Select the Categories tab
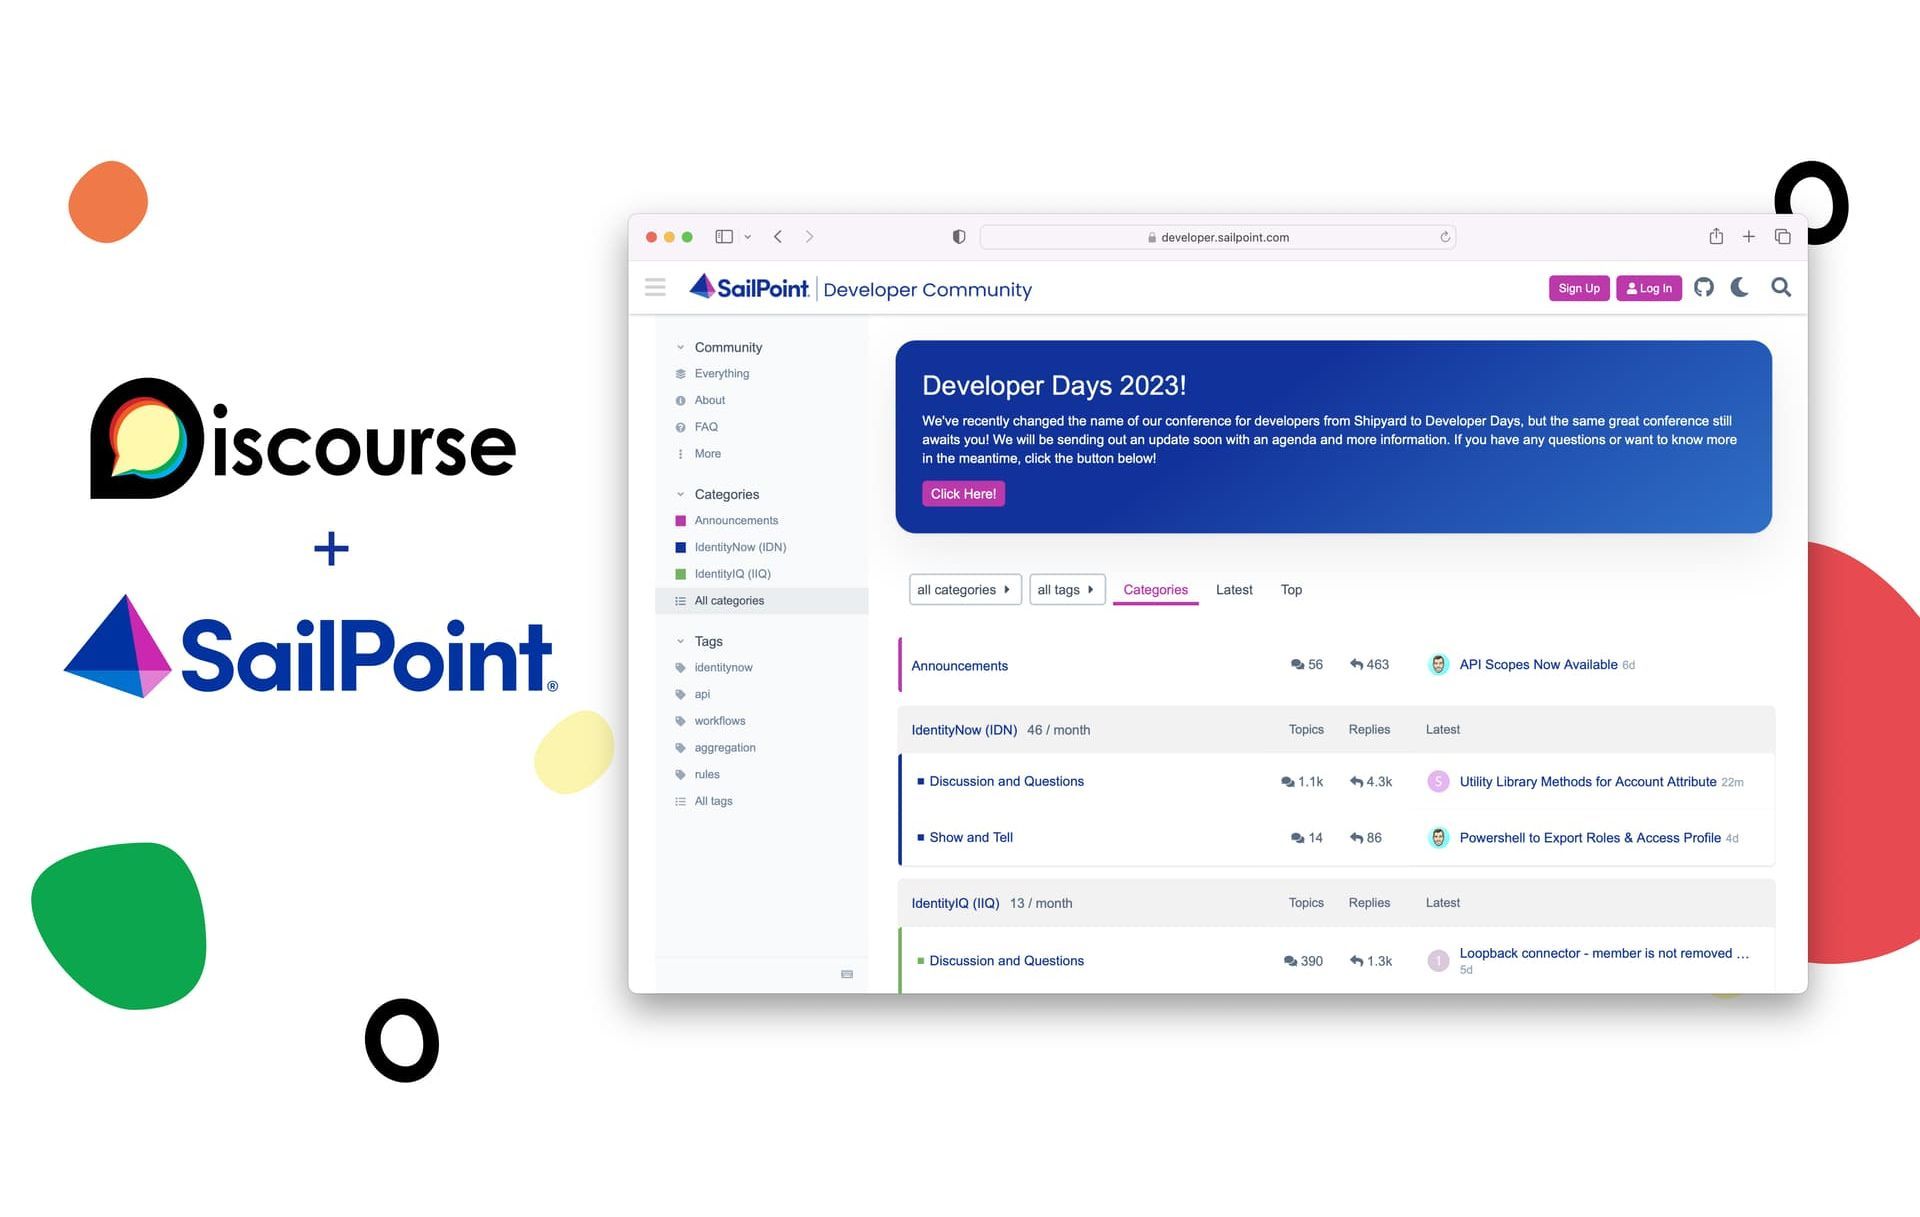 (1156, 589)
